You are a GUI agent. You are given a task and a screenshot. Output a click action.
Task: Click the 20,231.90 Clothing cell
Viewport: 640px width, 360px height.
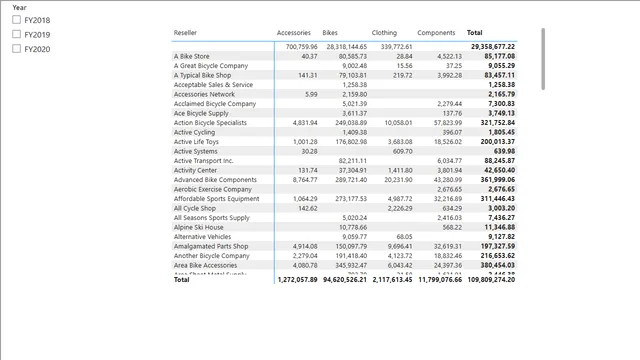coord(398,180)
